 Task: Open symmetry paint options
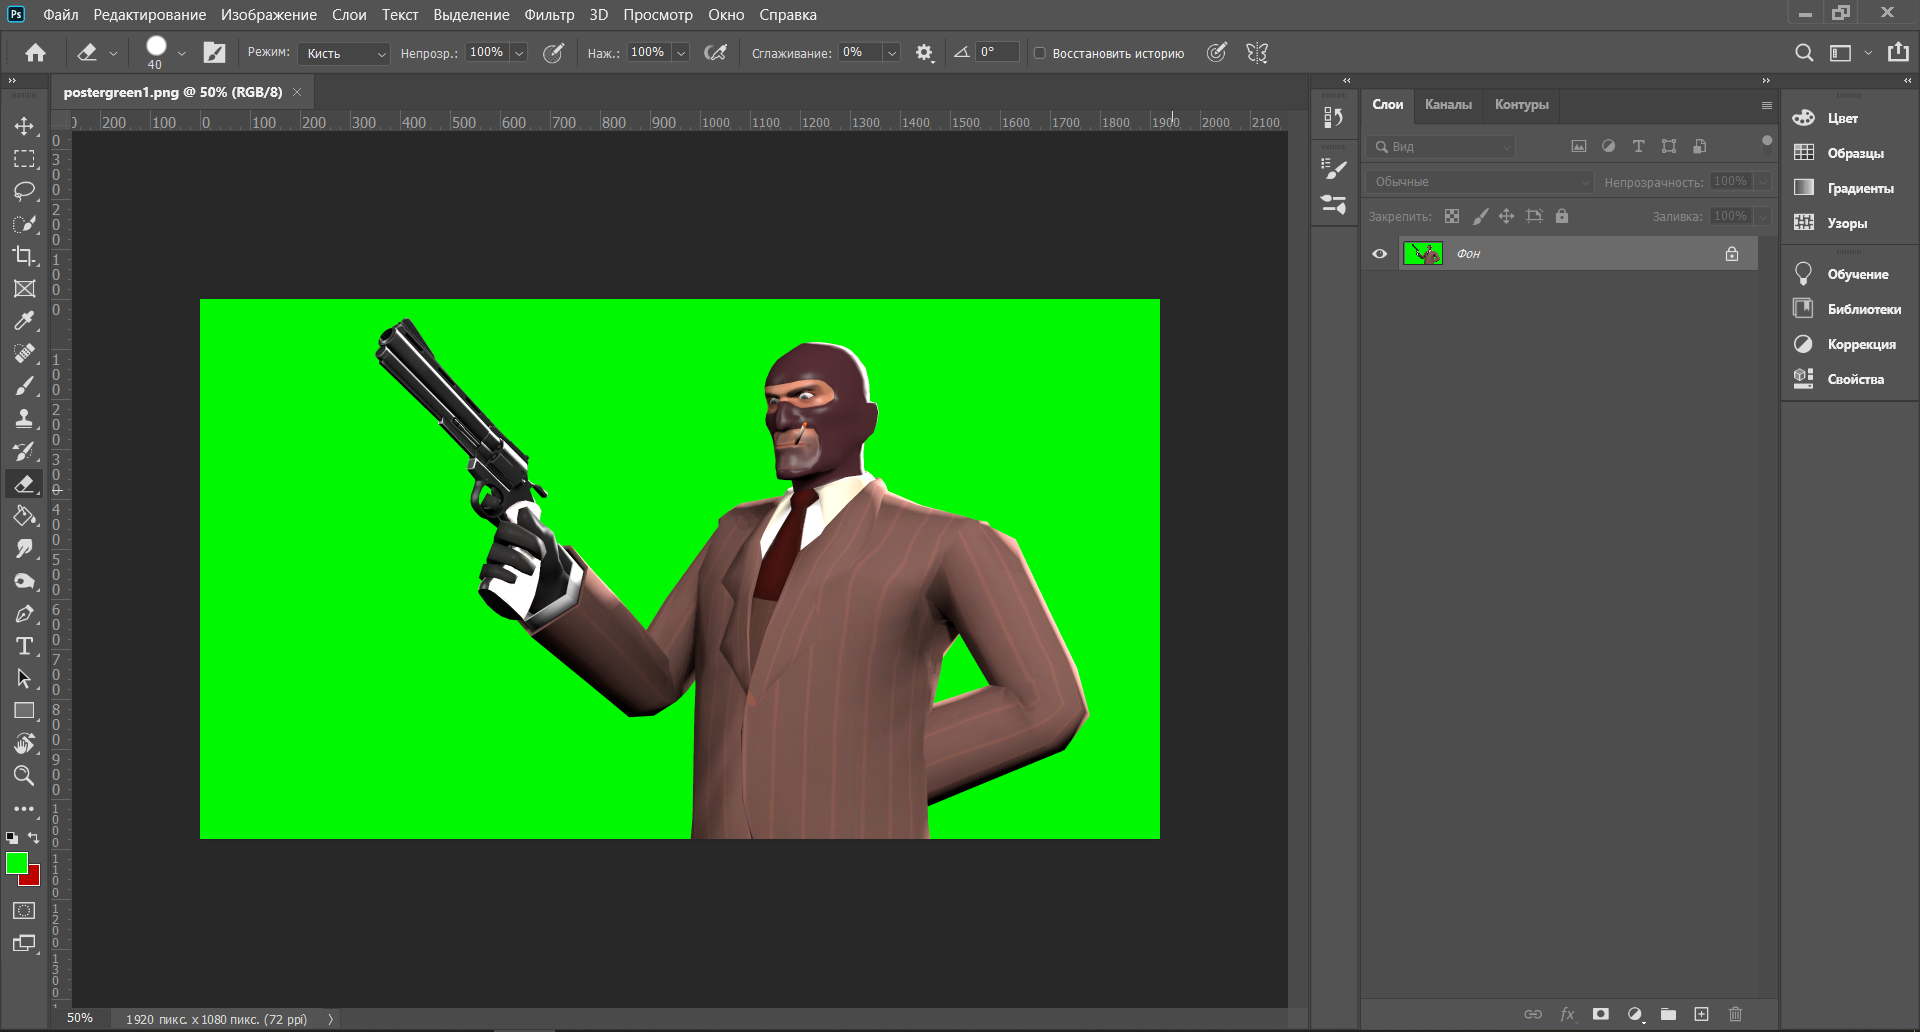click(1257, 53)
